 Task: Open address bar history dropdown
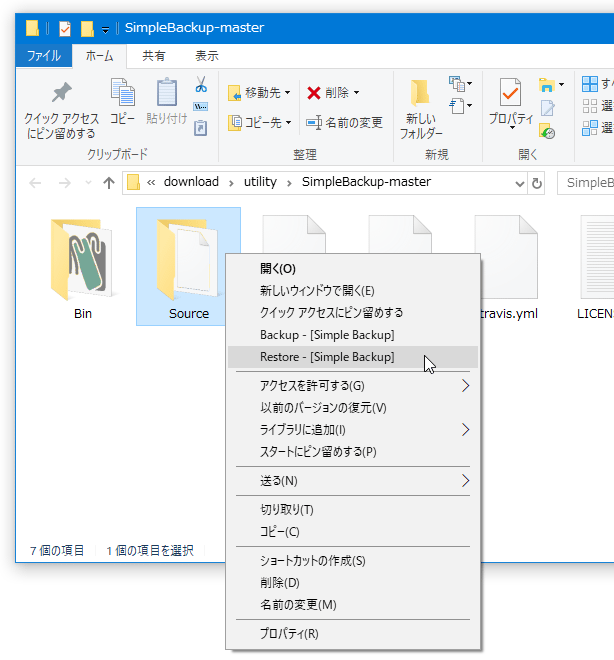pos(520,184)
